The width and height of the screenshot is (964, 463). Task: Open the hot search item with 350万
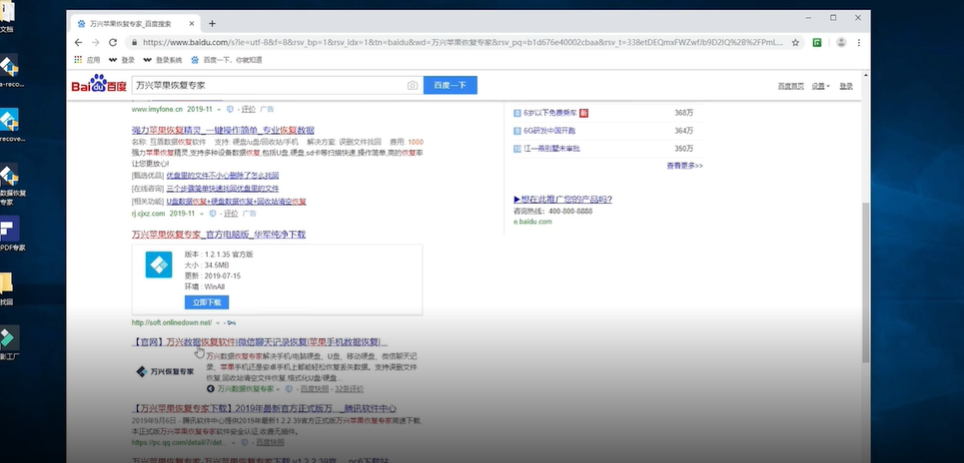click(x=551, y=148)
